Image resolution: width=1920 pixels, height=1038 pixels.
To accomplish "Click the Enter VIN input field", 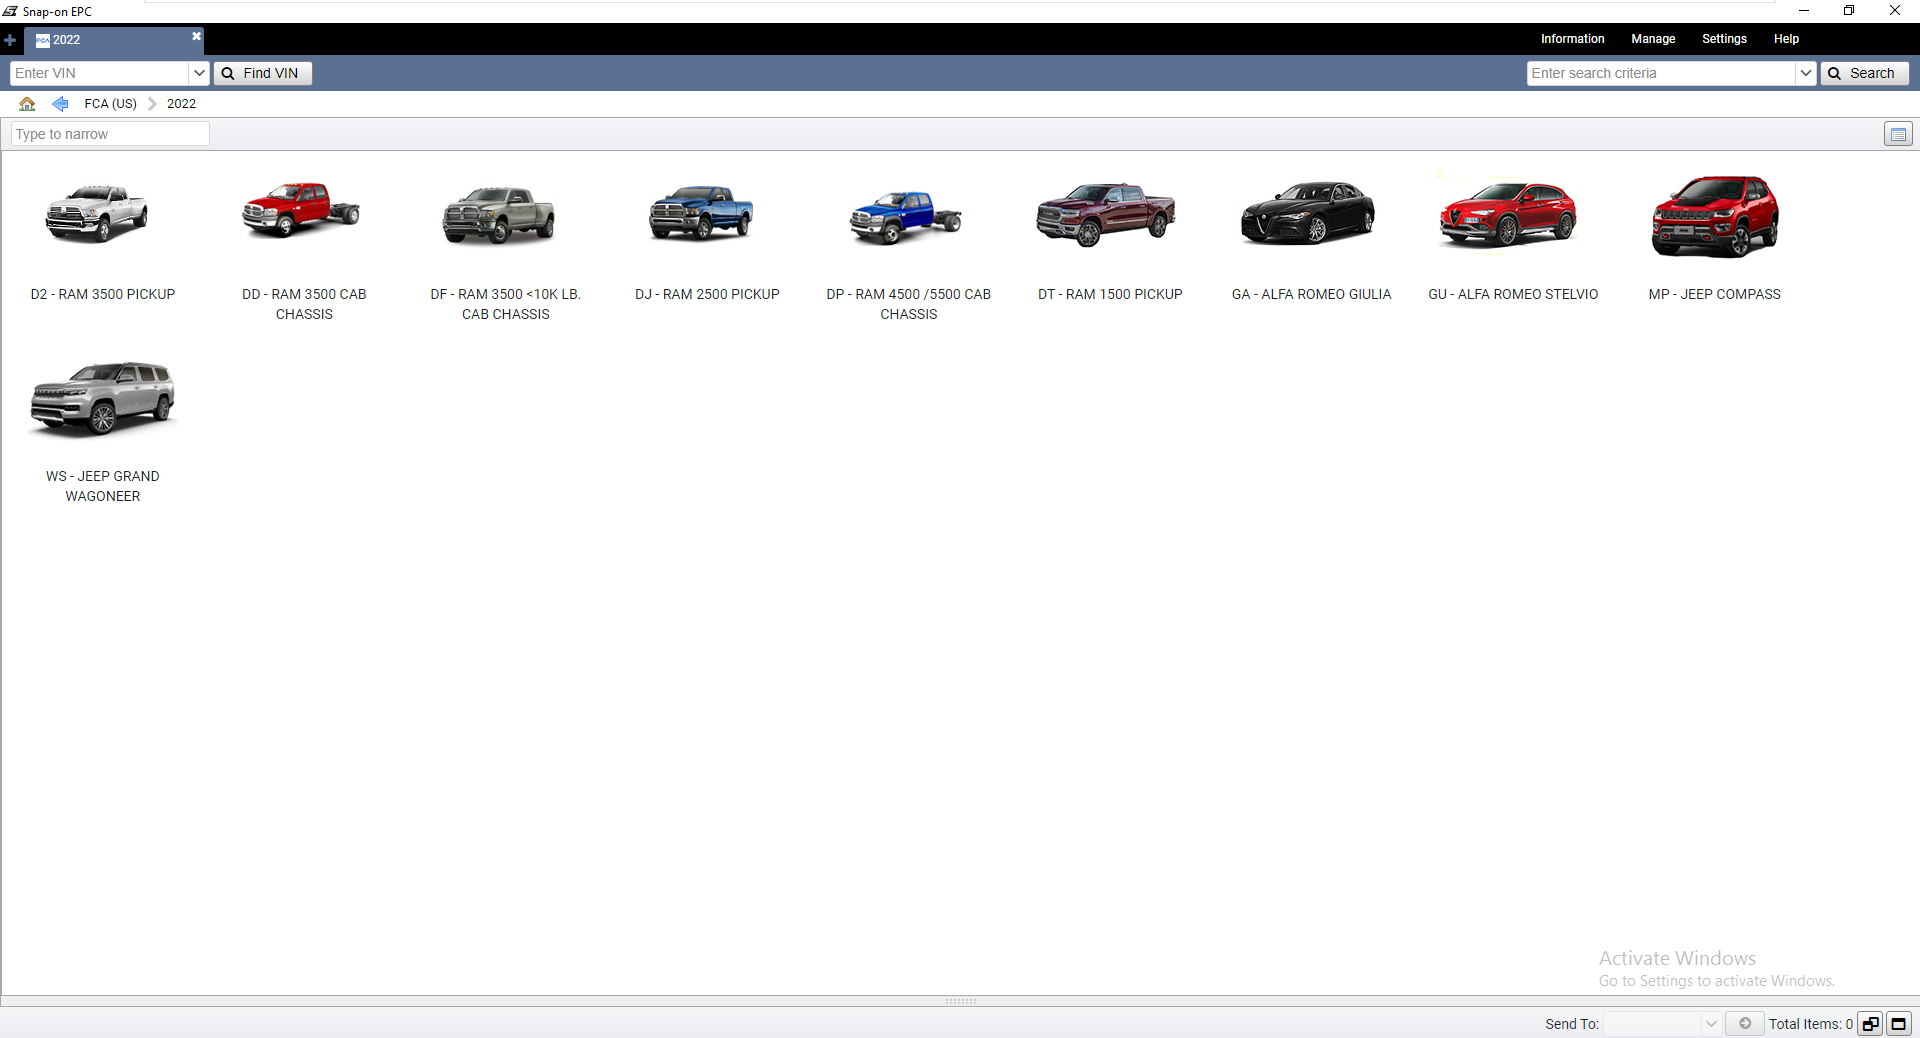I will (x=99, y=73).
